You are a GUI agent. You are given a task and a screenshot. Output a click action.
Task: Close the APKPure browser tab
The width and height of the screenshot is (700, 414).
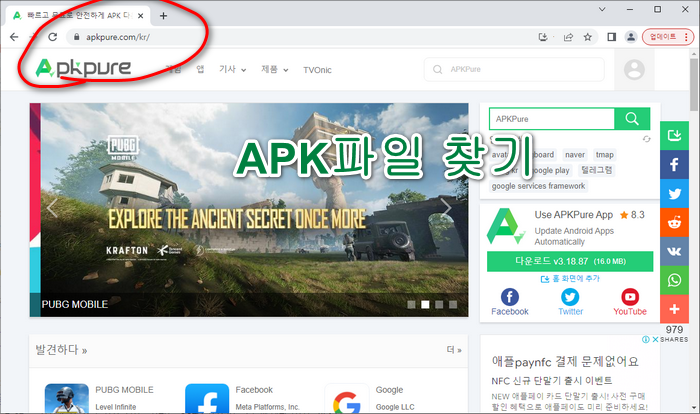pyautogui.click(x=141, y=16)
